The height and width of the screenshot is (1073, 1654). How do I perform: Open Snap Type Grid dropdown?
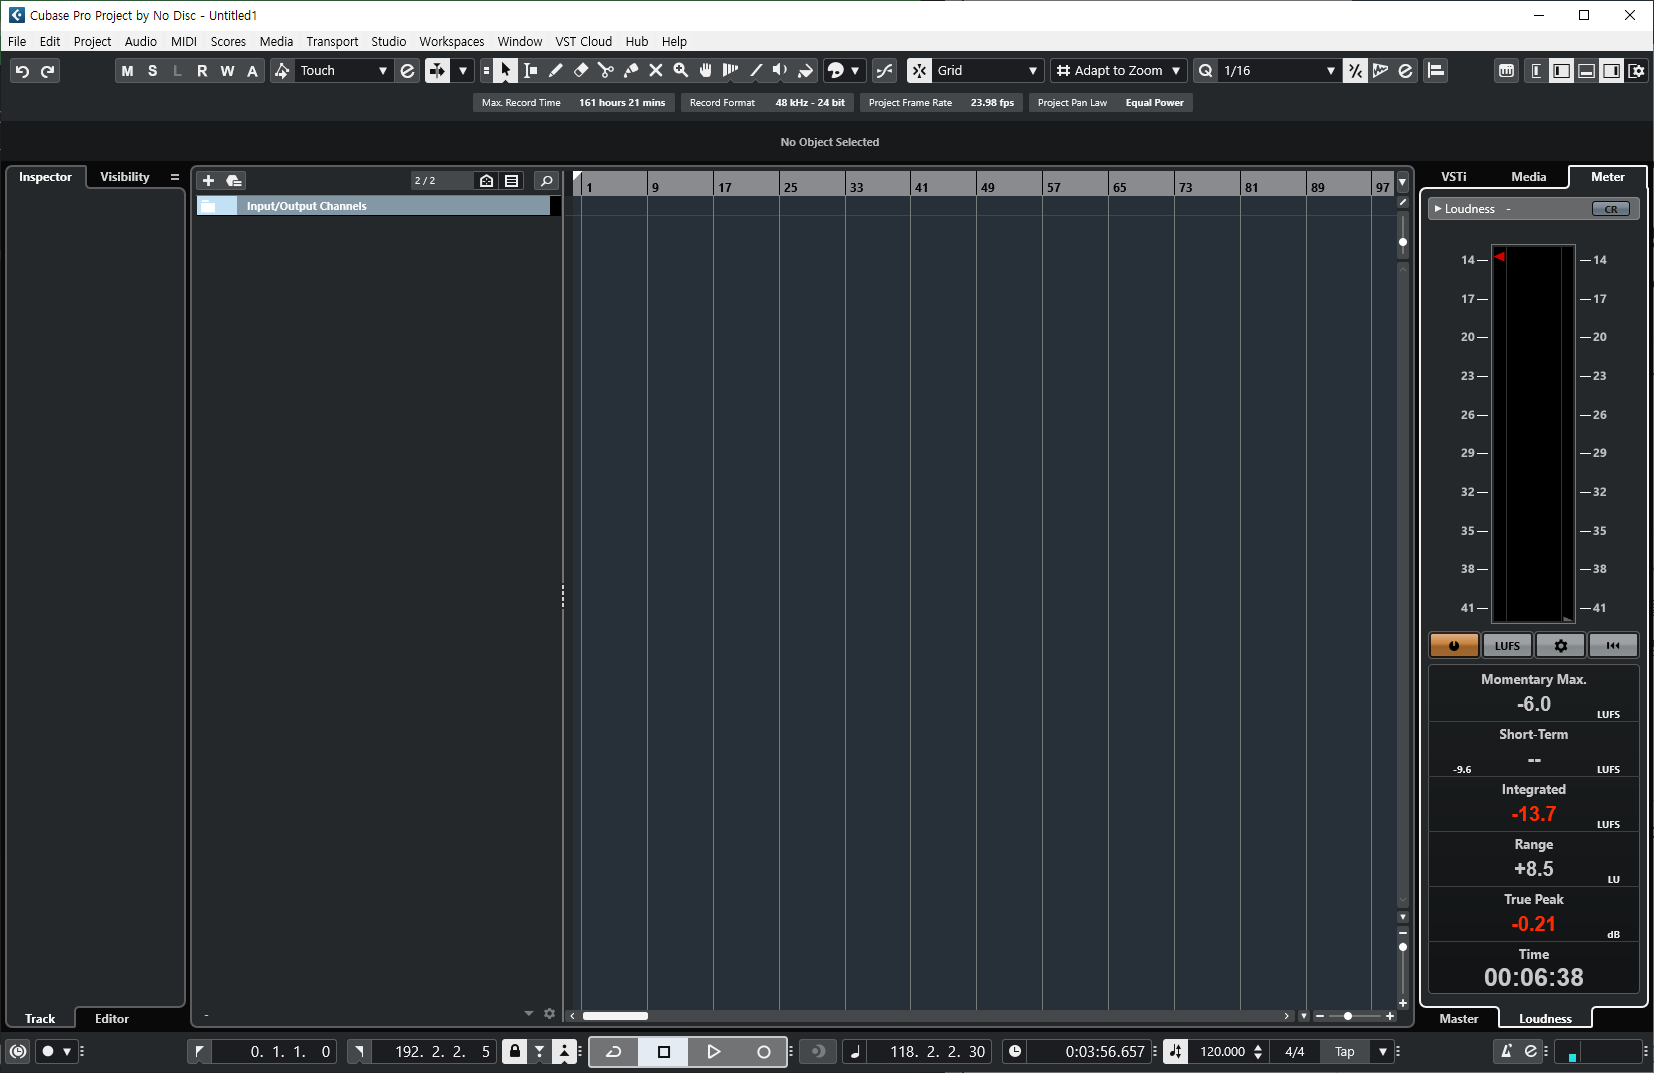pyautogui.click(x=988, y=70)
